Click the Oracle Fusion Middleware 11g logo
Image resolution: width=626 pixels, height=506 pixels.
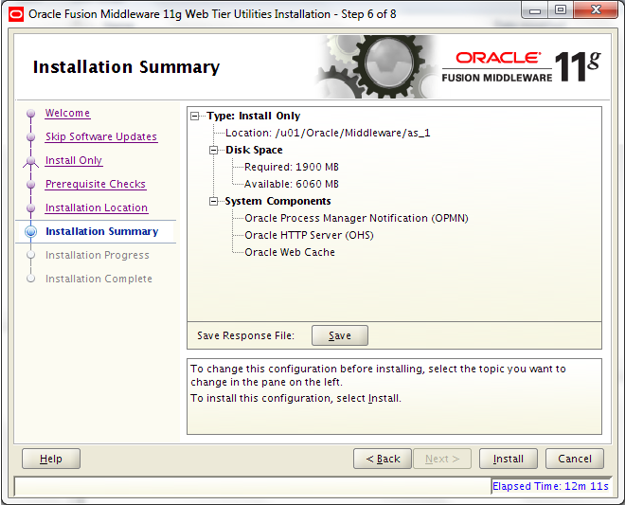pyautogui.click(x=521, y=67)
